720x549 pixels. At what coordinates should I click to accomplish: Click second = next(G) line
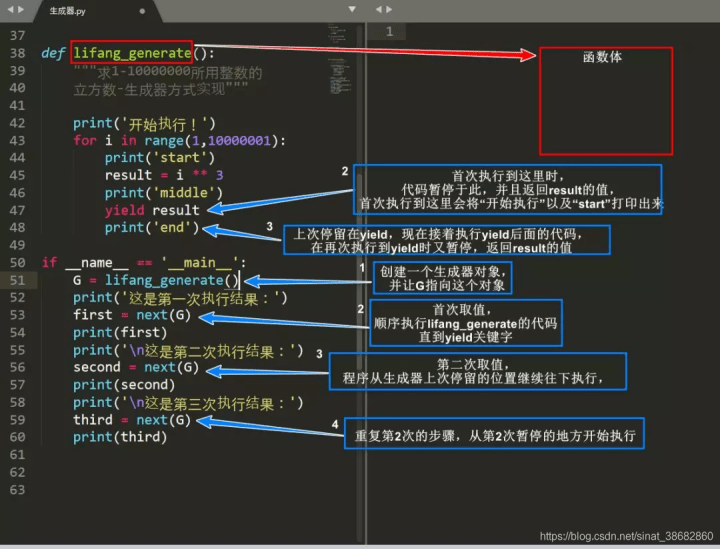[x=136, y=367]
